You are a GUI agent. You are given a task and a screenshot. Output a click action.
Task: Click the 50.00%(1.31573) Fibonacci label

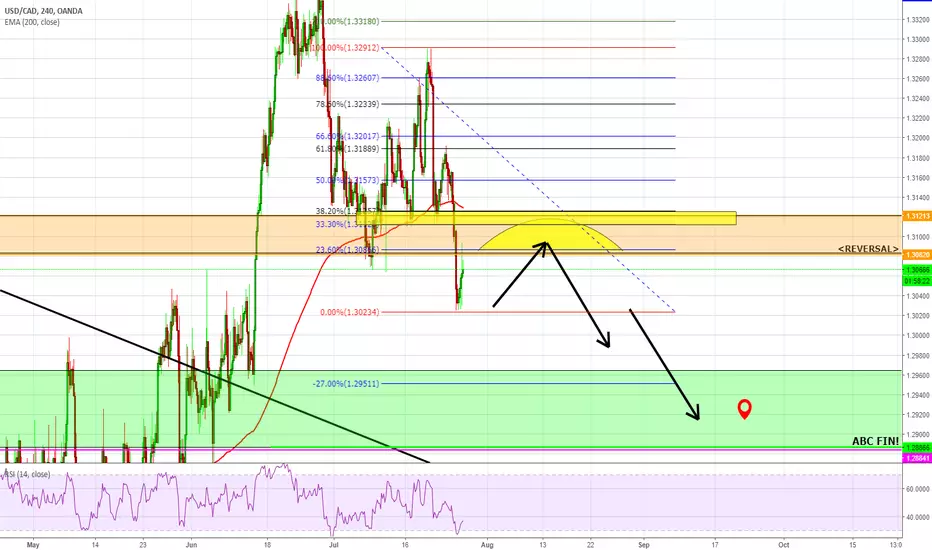[x=347, y=180]
